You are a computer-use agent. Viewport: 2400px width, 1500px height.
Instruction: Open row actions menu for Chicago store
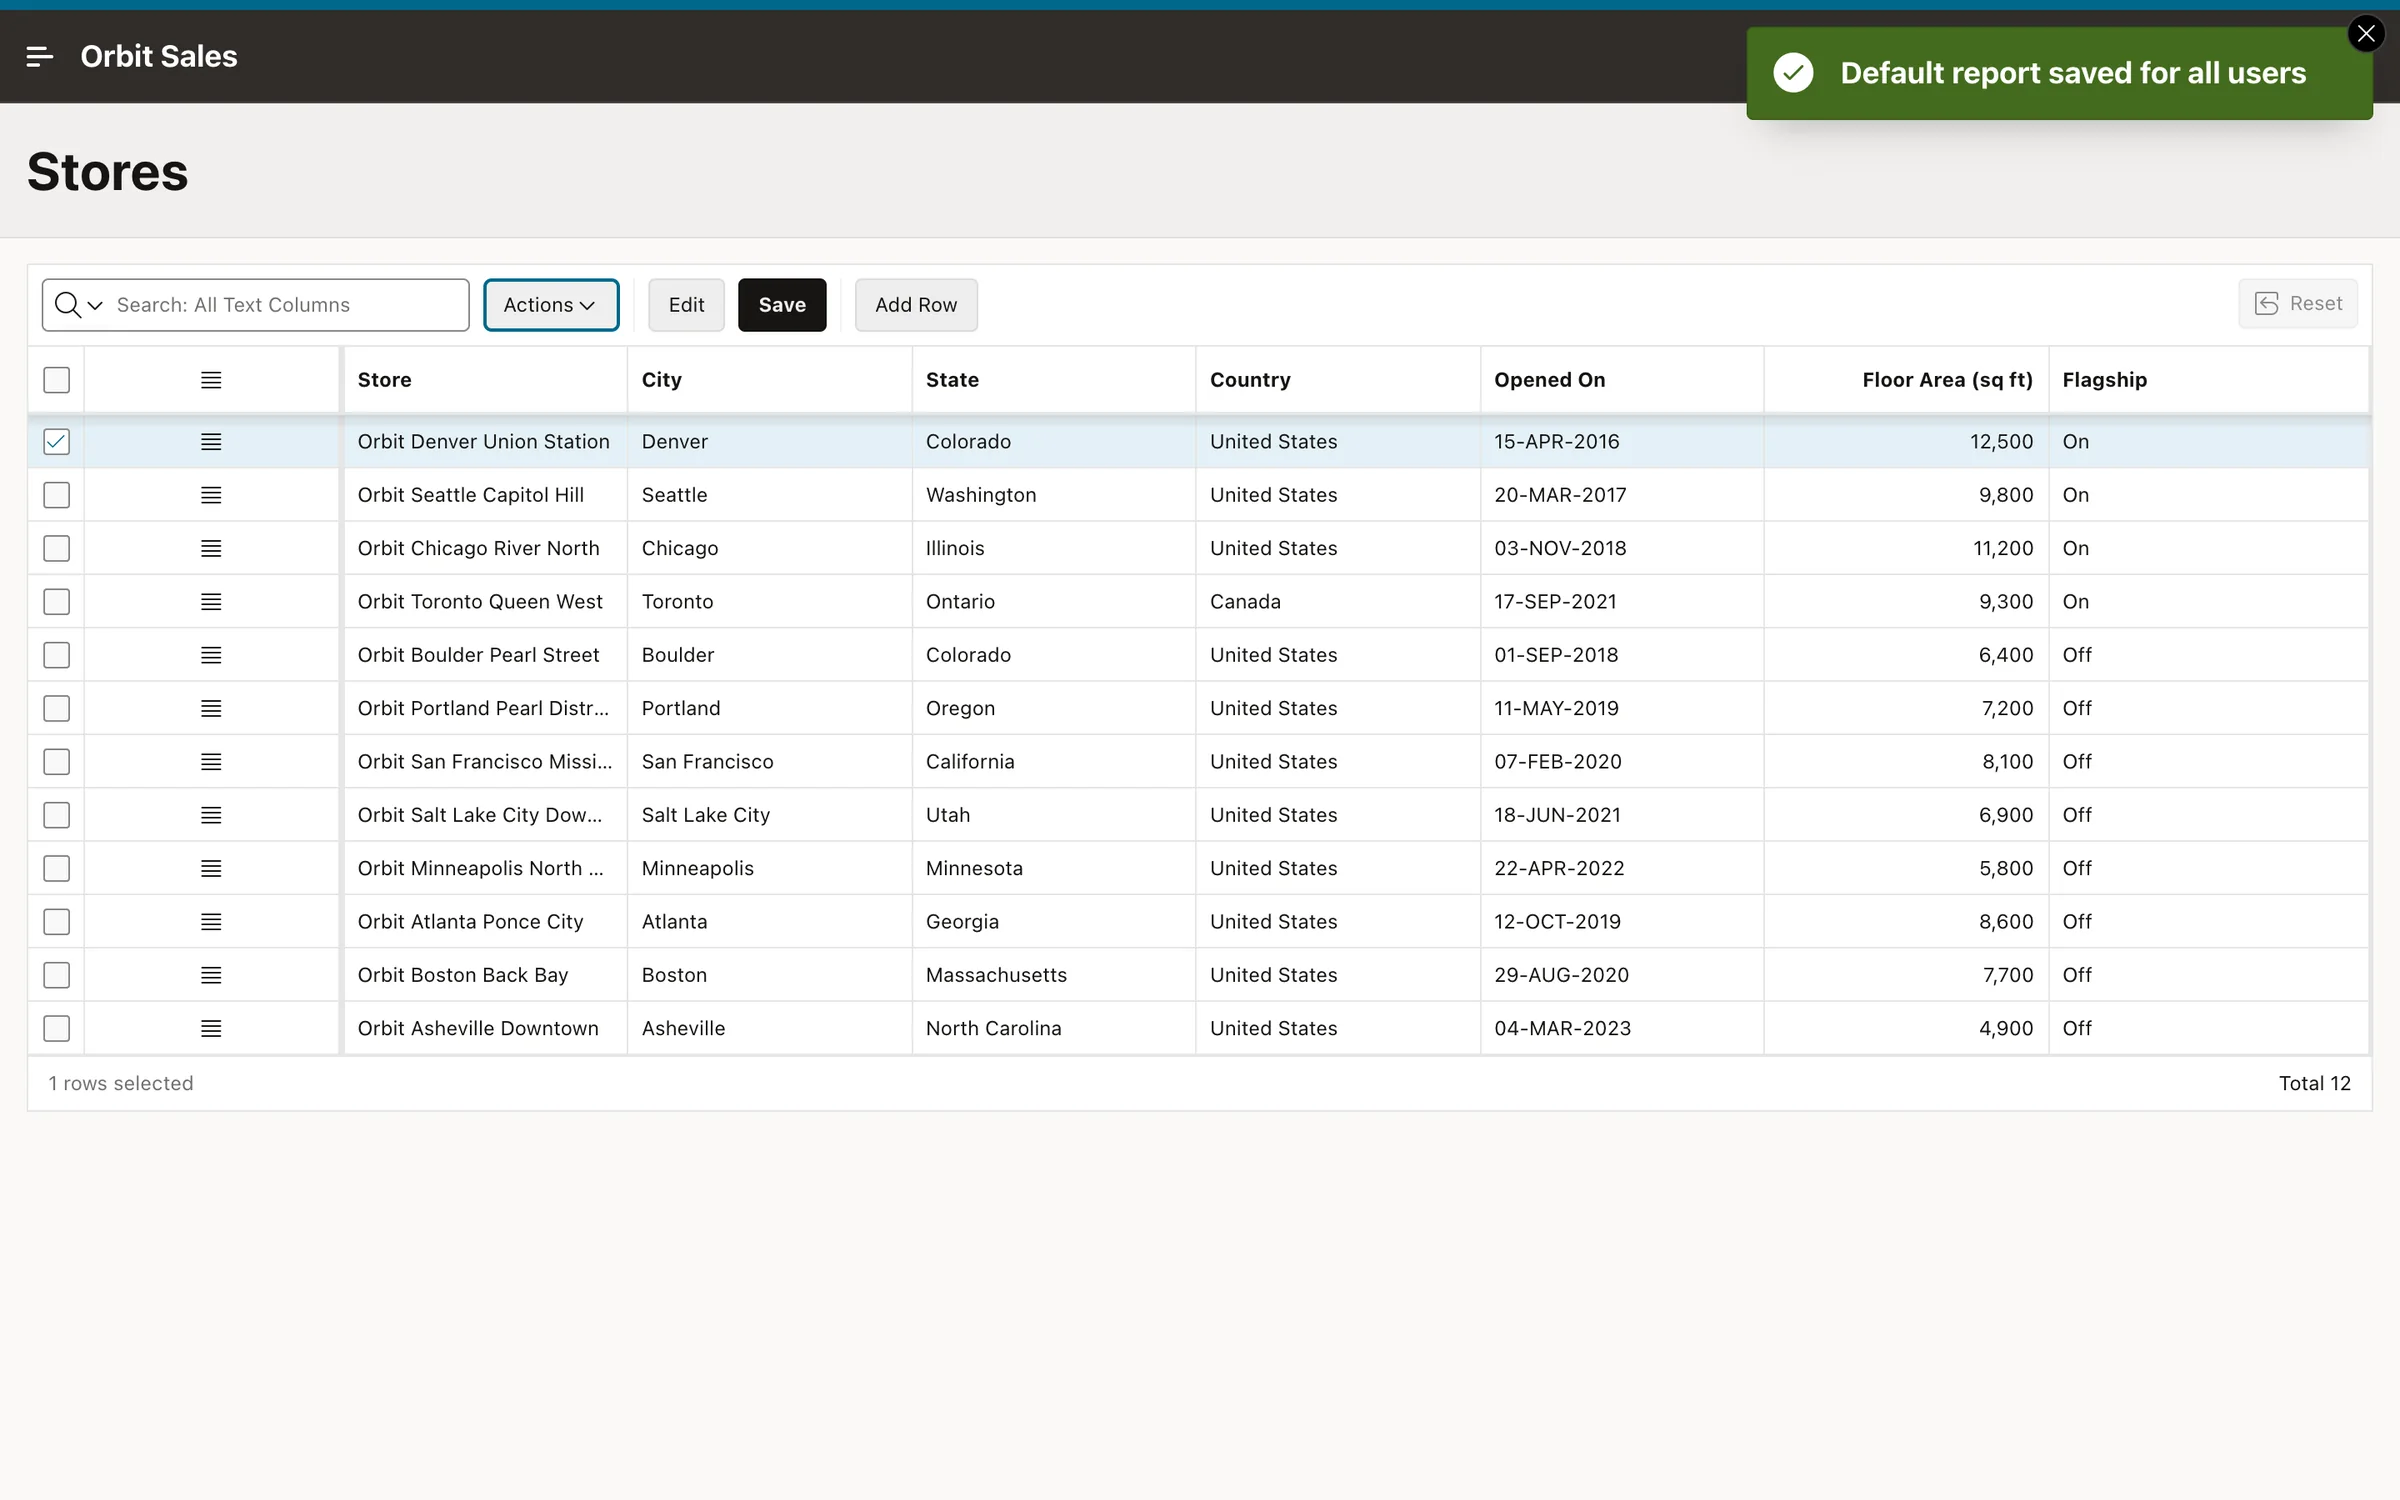pos(211,548)
